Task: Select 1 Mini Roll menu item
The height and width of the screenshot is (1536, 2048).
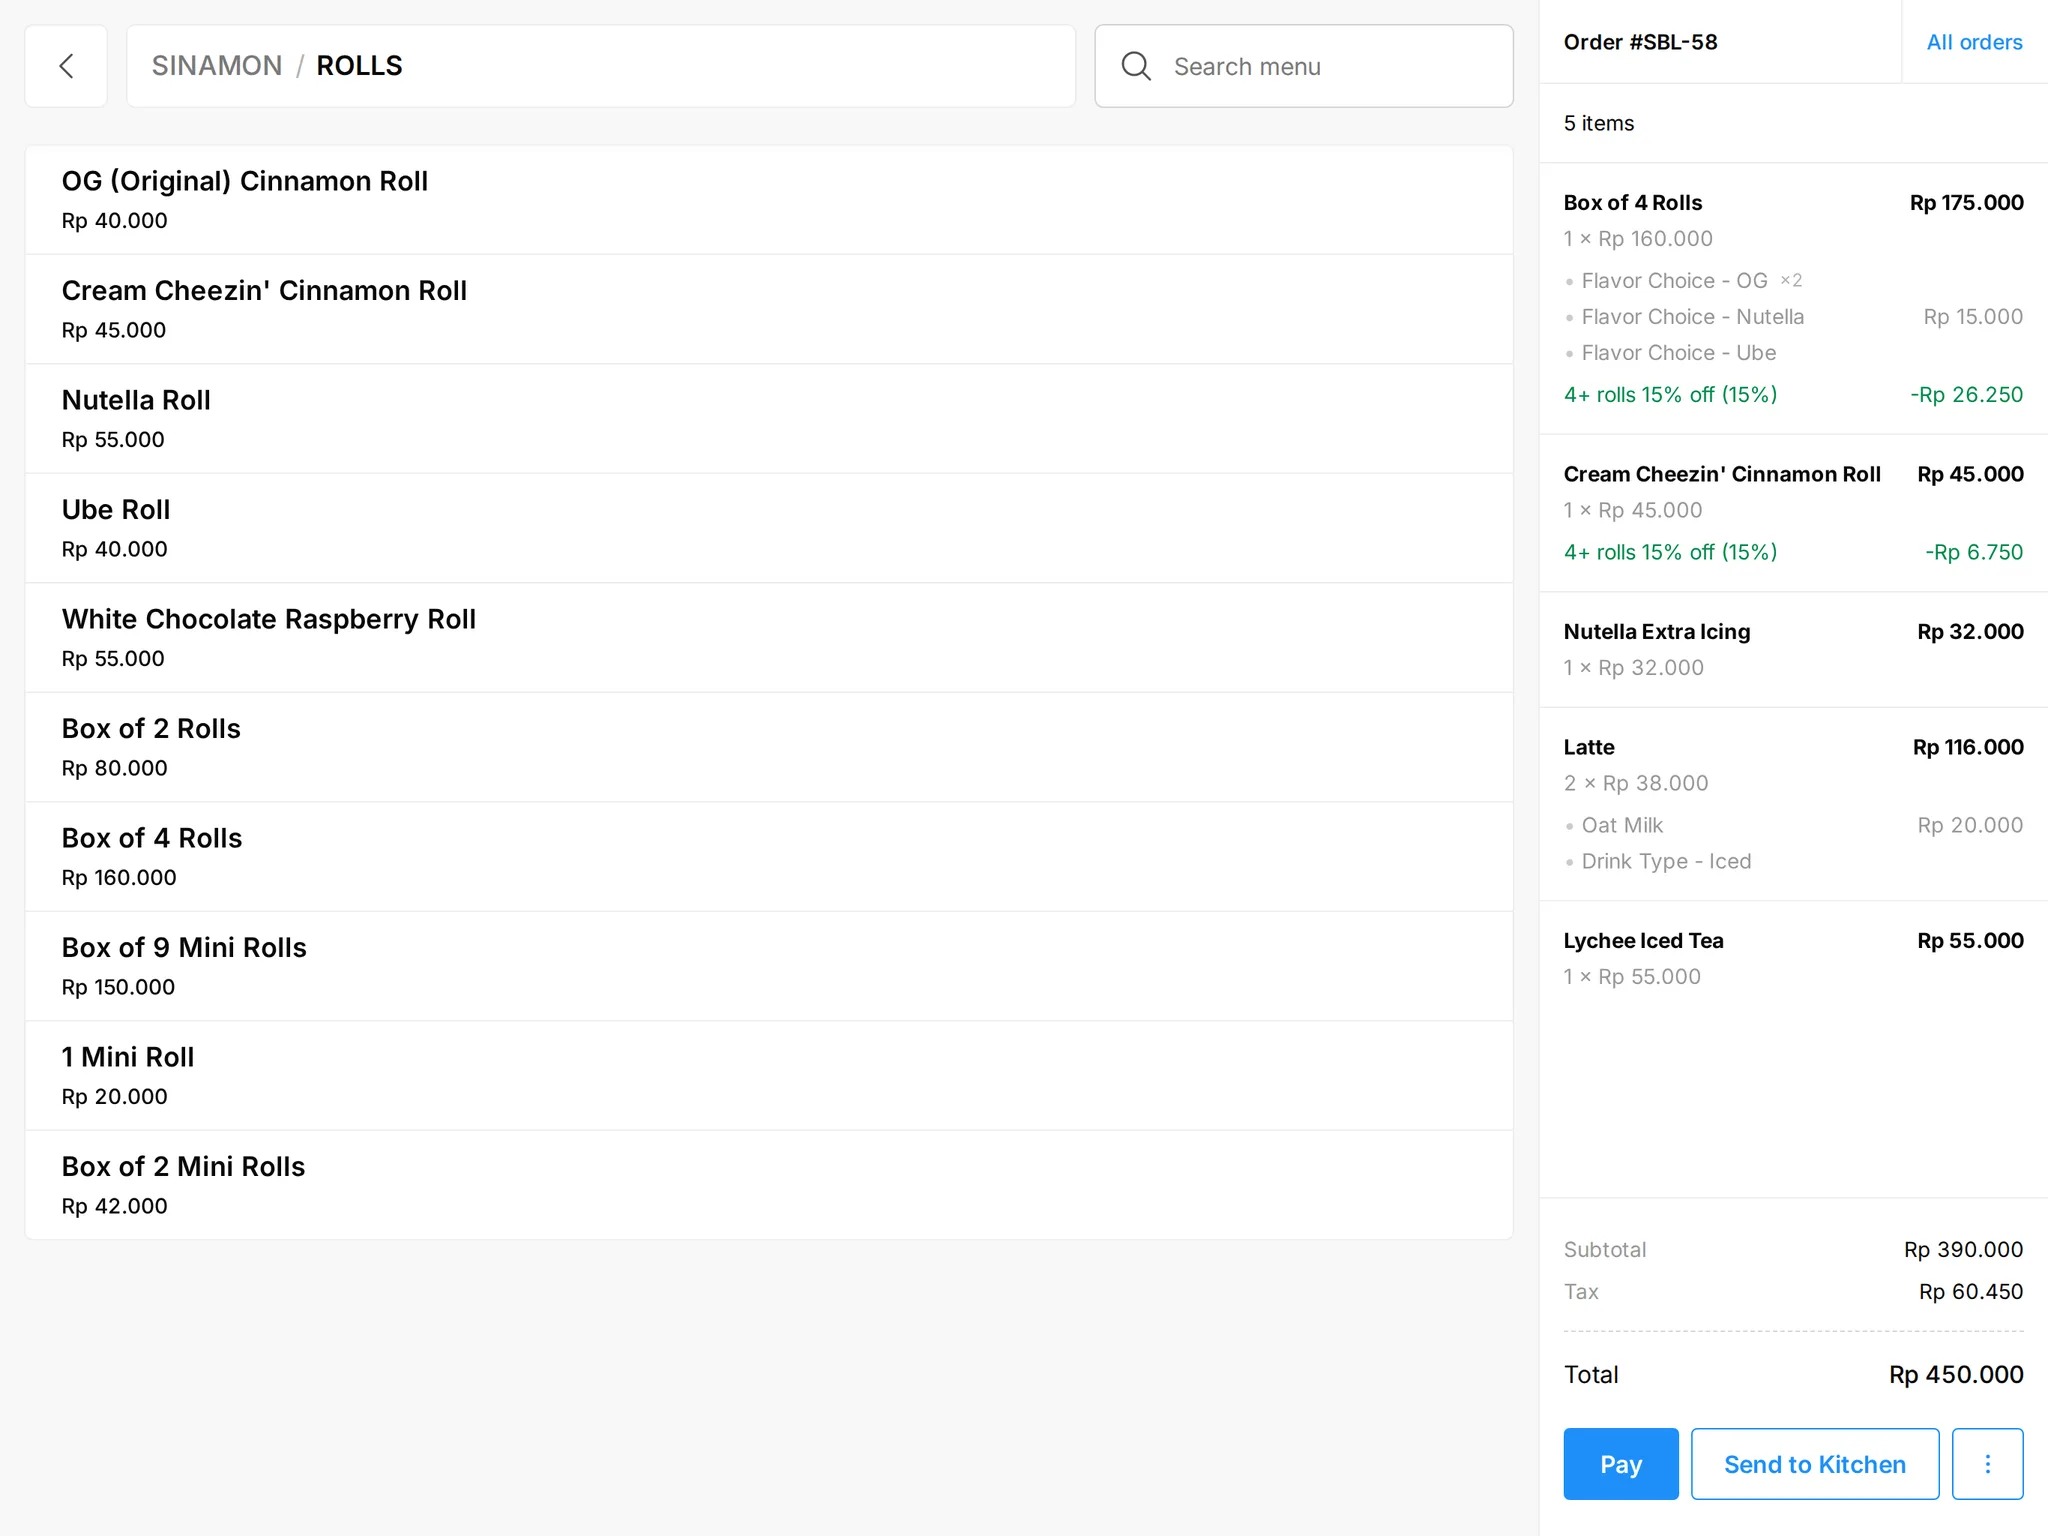Action: tap(769, 1076)
